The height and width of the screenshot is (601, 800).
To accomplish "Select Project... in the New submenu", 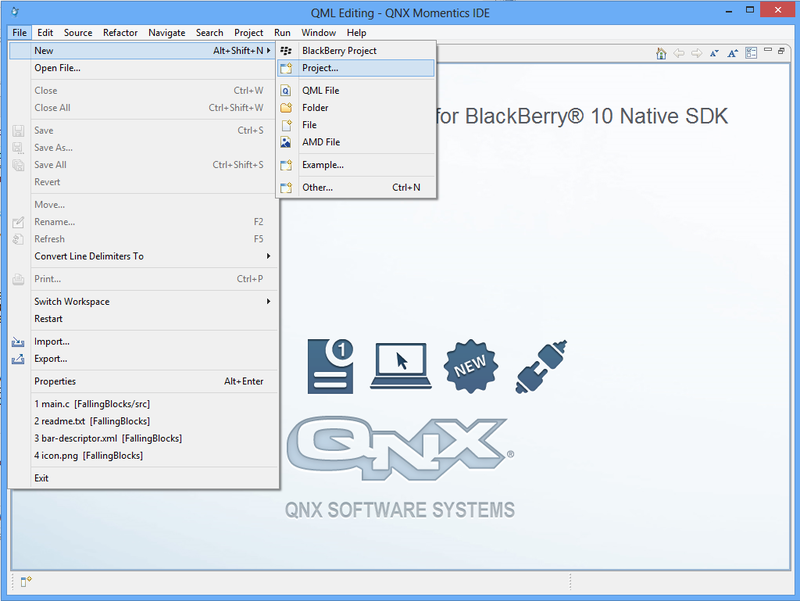I will tap(356, 68).
